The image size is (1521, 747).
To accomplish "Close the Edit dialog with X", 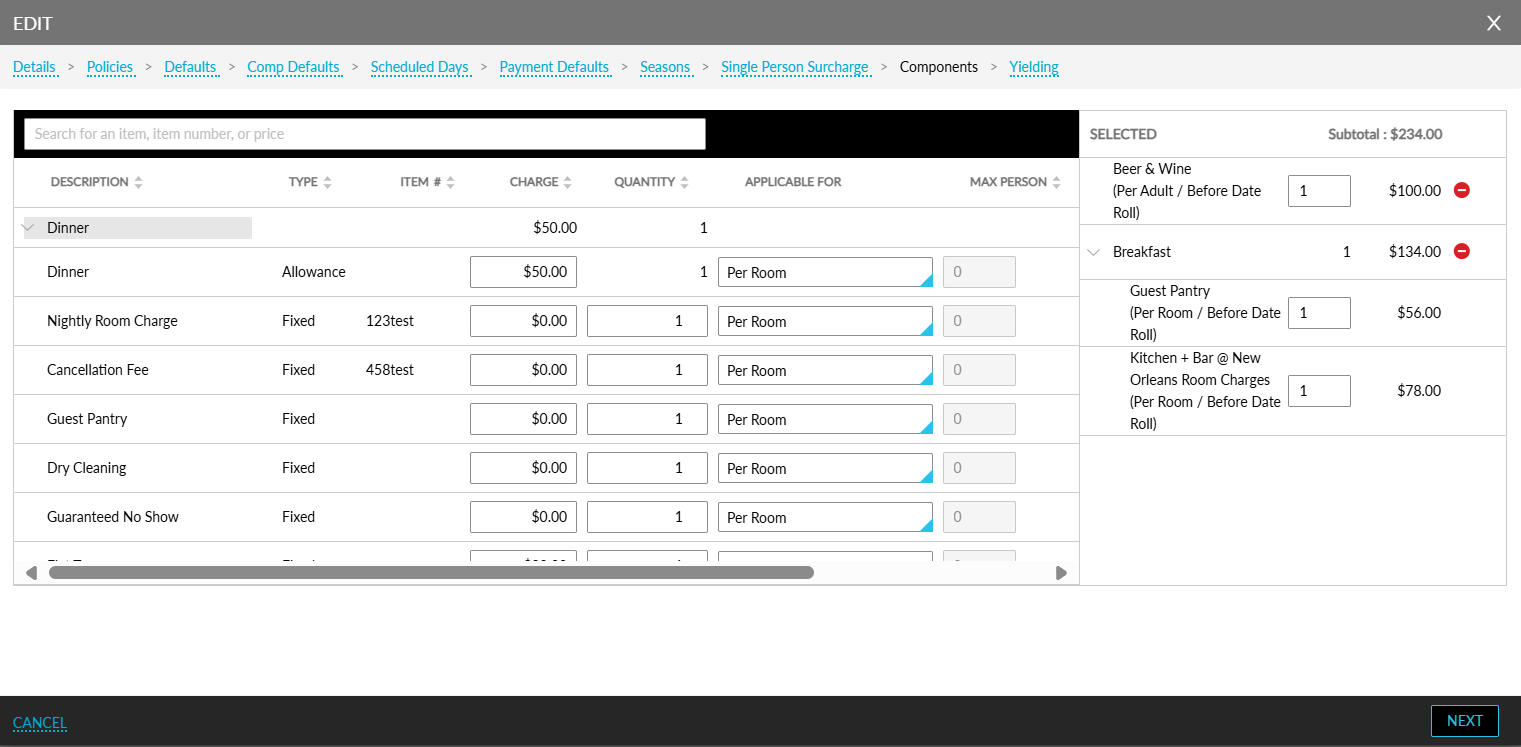I will pyautogui.click(x=1493, y=23).
